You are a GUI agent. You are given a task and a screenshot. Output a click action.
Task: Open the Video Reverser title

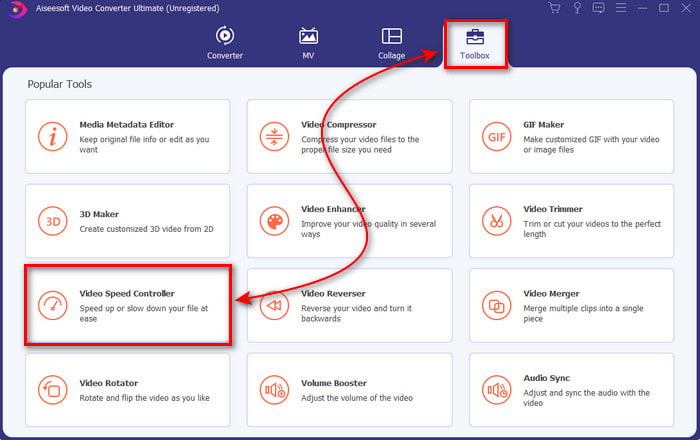point(333,293)
